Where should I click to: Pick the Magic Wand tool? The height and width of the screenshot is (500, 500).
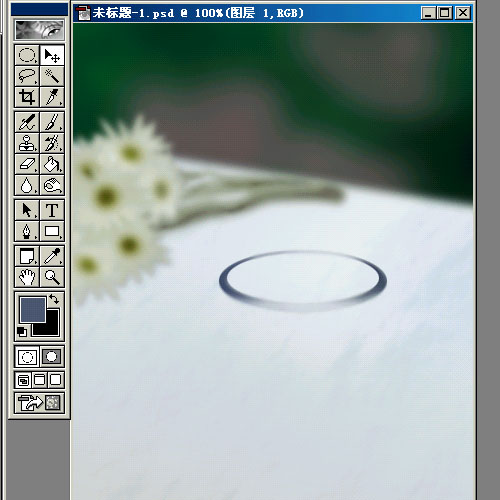pyautogui.click(x=52, y=76)
